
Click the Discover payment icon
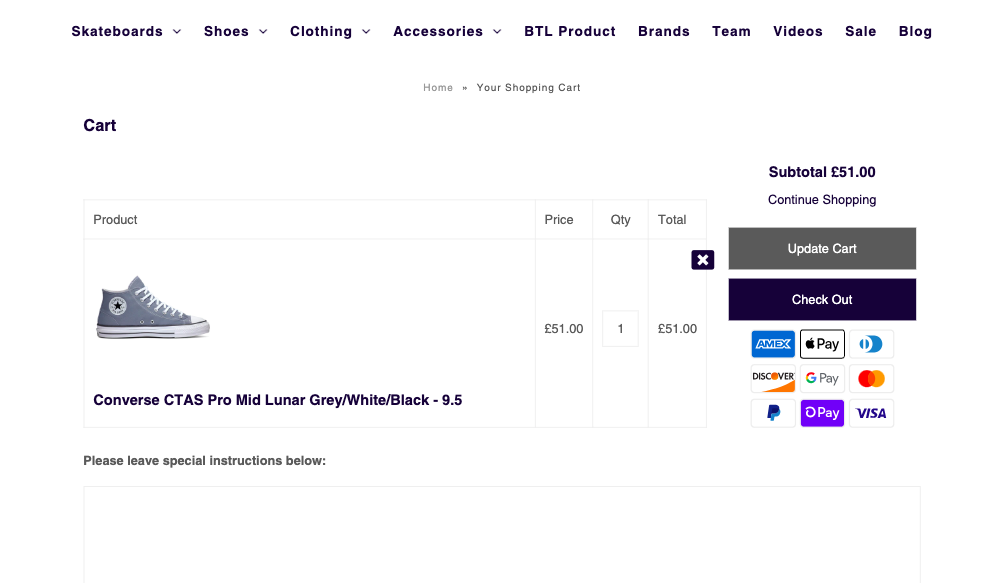[773, 378]
